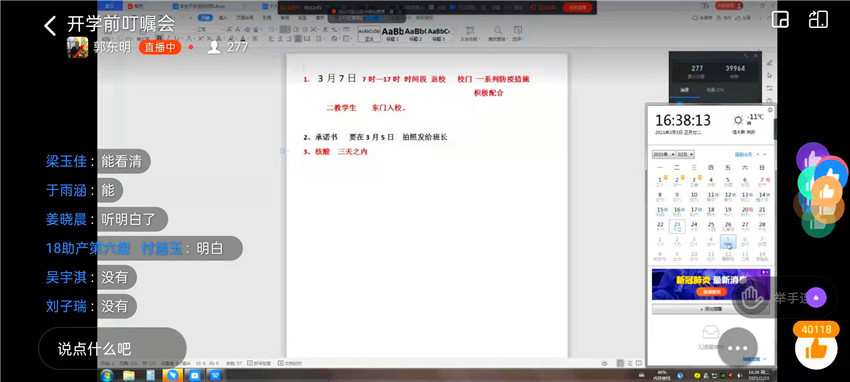This screenshot has height=382, width=850.
Task: Select the 正文 body style
Action: click(x=370, y=35)
